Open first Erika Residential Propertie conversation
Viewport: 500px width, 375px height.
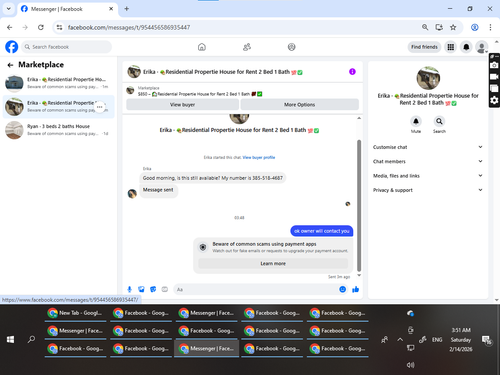(x=59, y=83)
